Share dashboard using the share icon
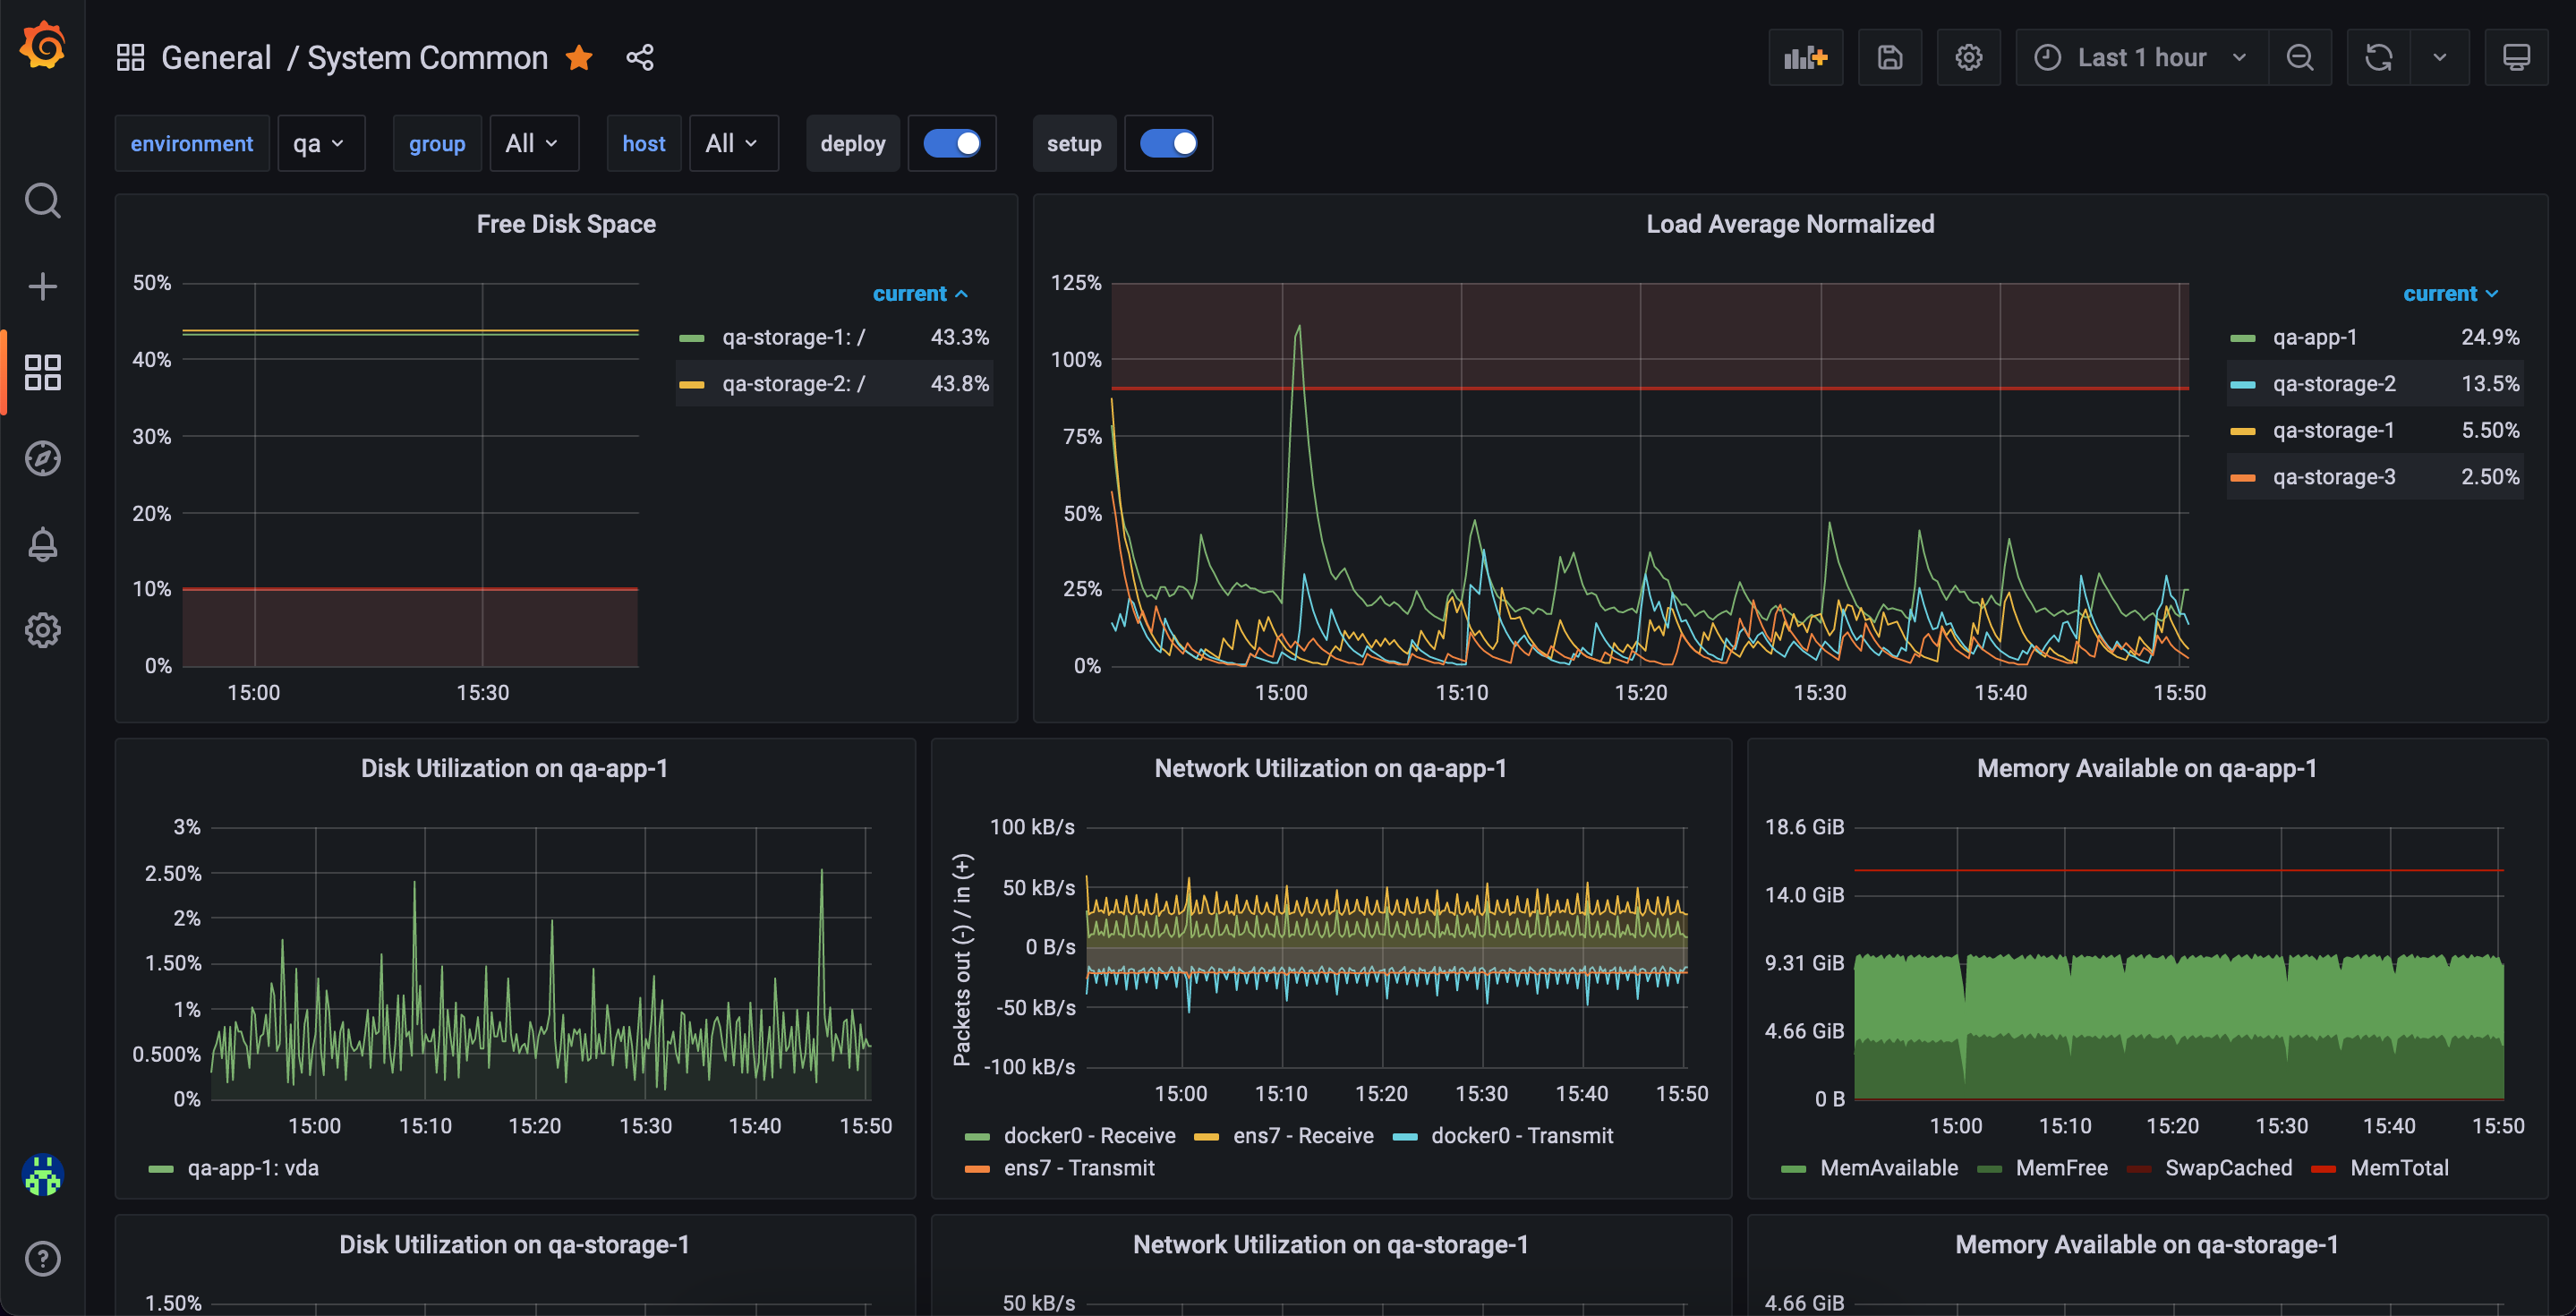The height and width of the screenshot is (1316, 2576). 640,58
